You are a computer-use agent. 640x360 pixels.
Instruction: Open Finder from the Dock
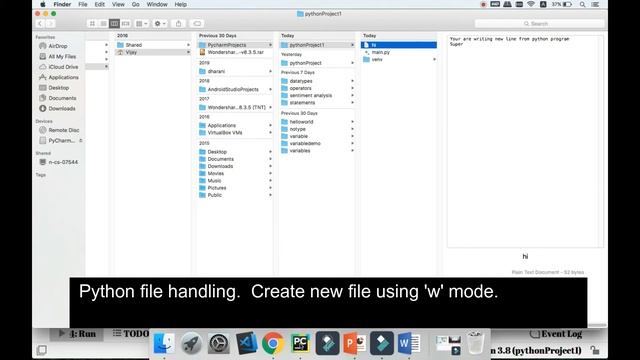click(x=164, y=343)
